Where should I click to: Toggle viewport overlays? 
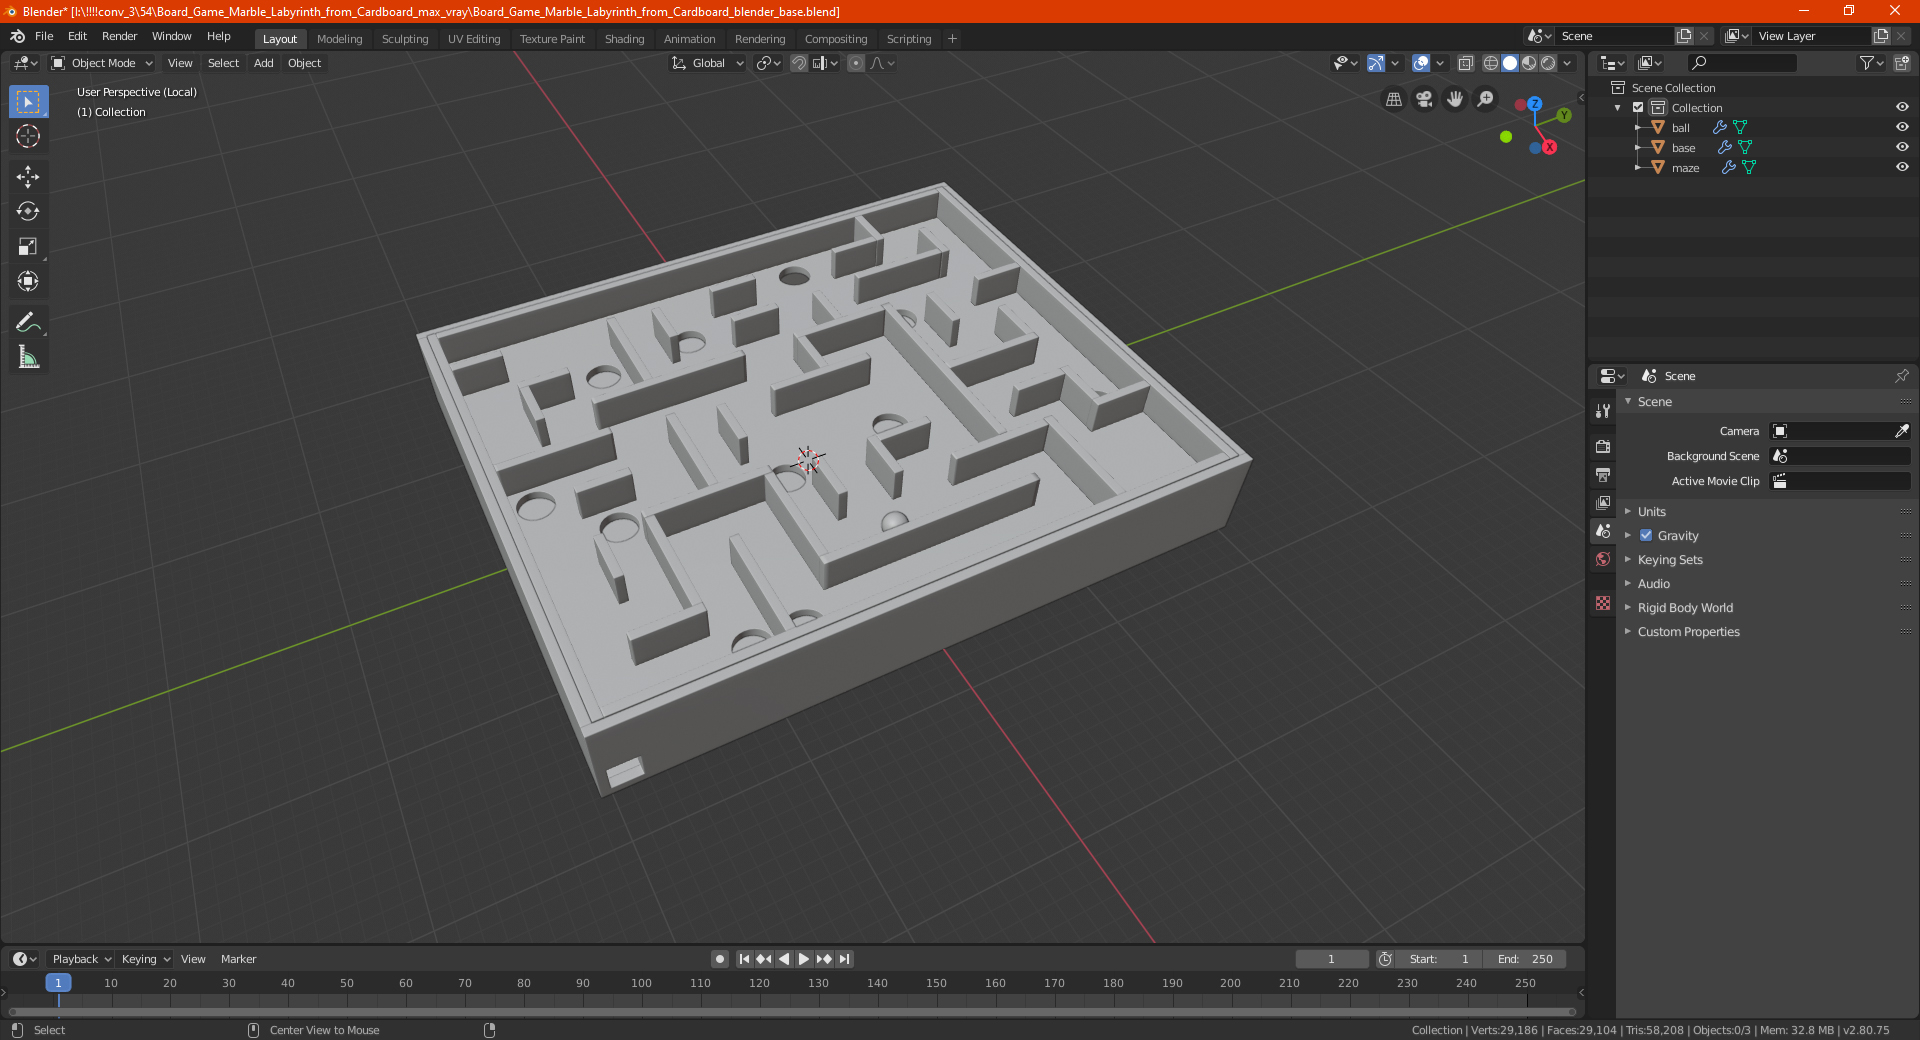click(x=1421, y=63)
